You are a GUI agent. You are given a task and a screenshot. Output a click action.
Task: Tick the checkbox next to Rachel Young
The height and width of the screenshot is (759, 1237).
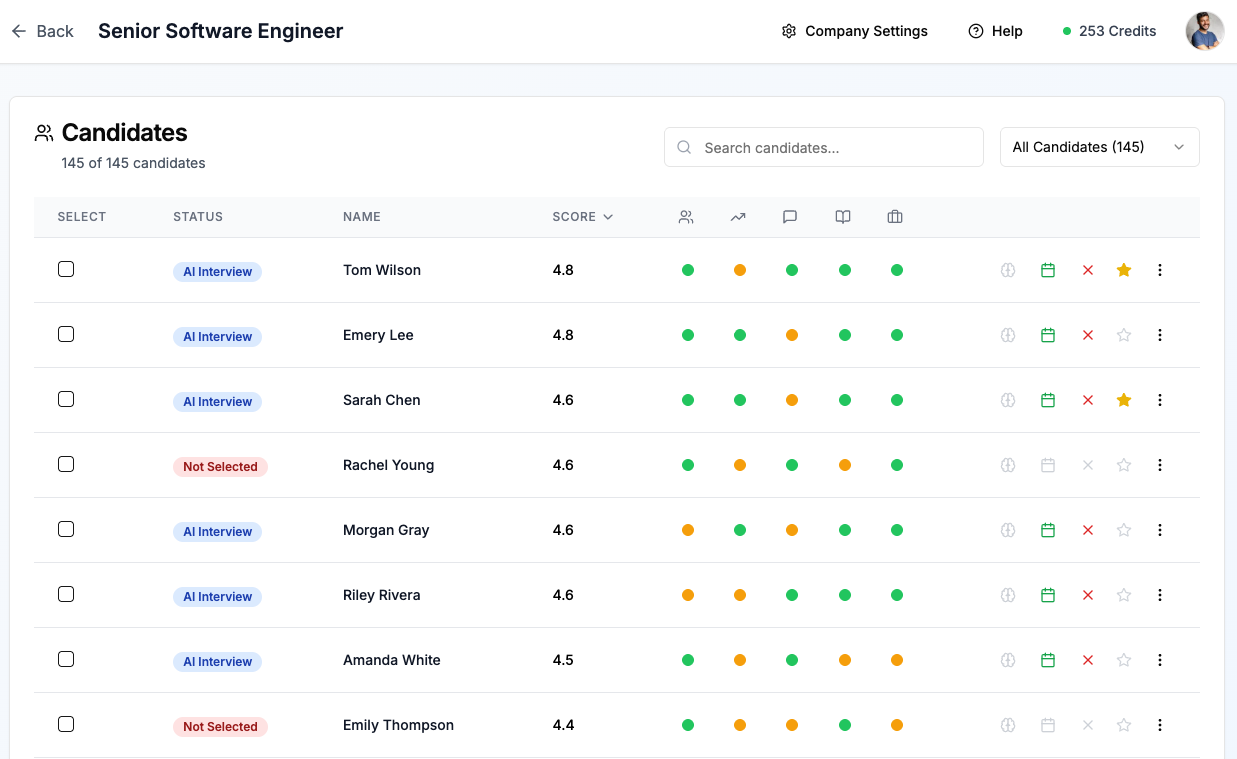click(x=66, y=464)
